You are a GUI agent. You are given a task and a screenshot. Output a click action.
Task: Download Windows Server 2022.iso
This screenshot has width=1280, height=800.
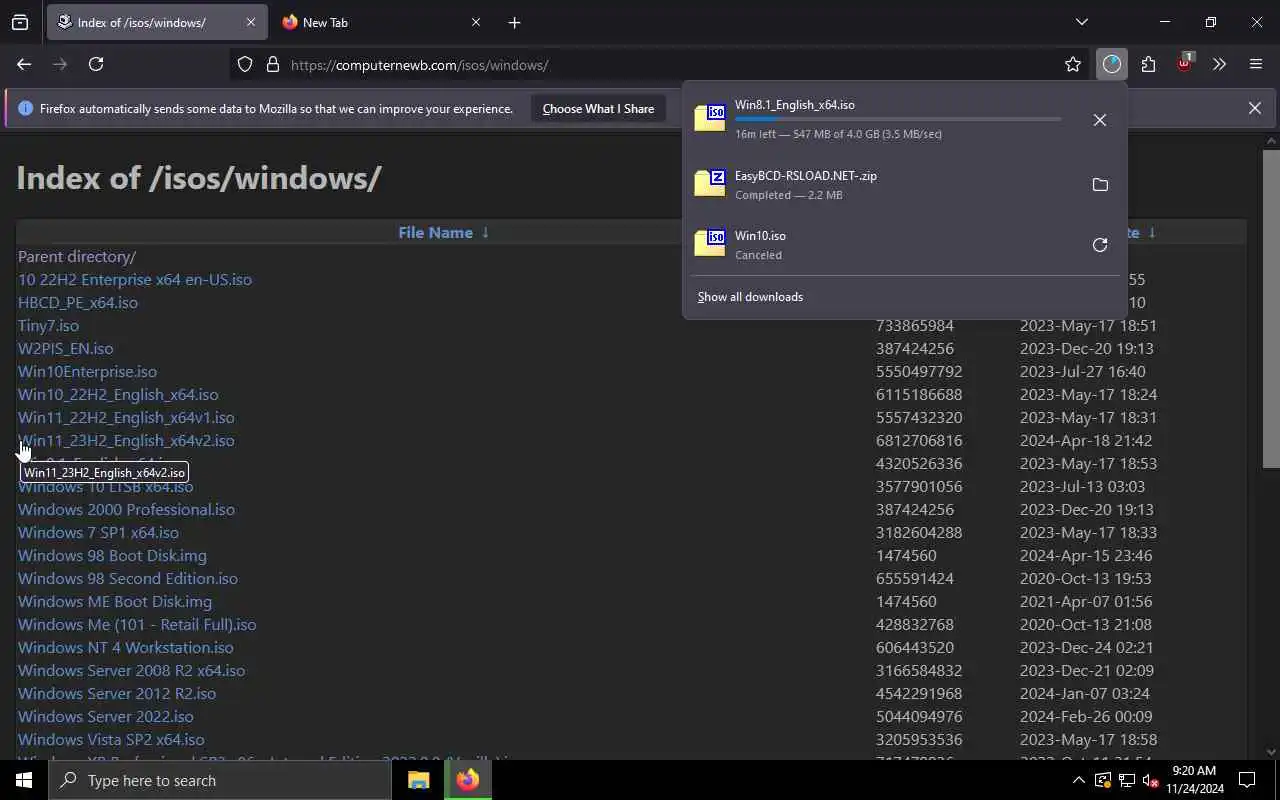106,717
